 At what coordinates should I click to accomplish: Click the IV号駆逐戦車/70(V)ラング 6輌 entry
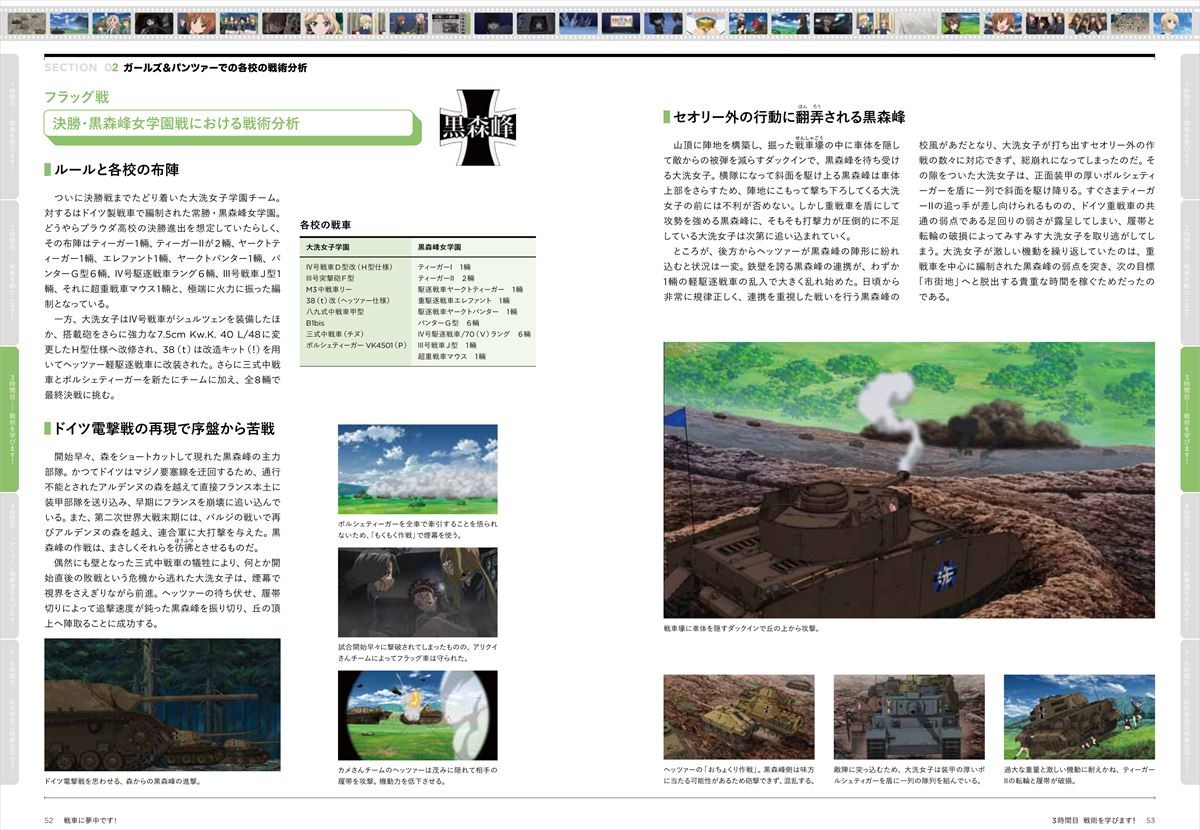click(474, 333)
